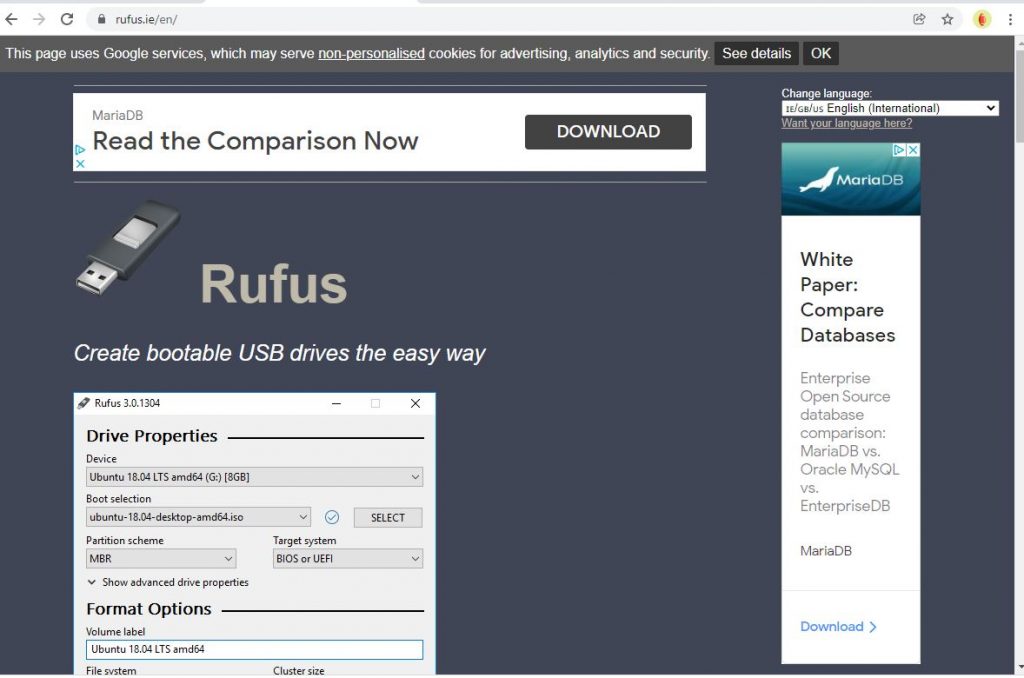This screenshot has width=1024, height=678.
Task: Open Chrome three-dot menu
Action: (x=1010, y=20)
